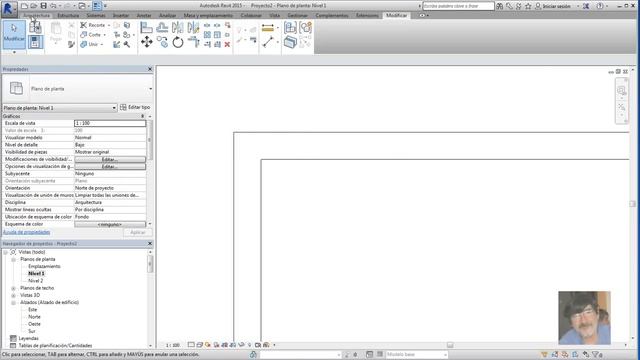Click the Editar tipo button

pos(135,107)
